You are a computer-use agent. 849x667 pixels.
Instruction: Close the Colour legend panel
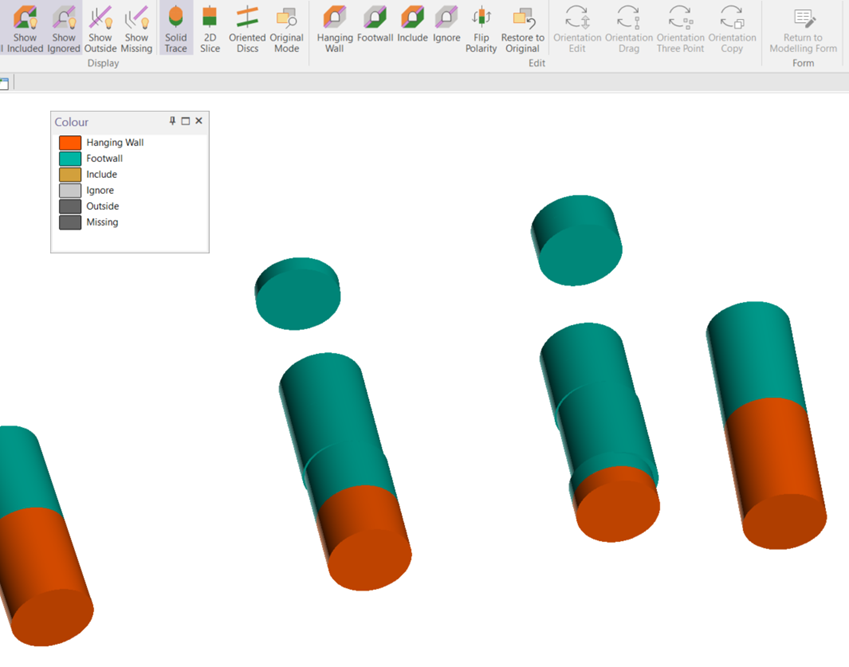click(x=199, y=121)
